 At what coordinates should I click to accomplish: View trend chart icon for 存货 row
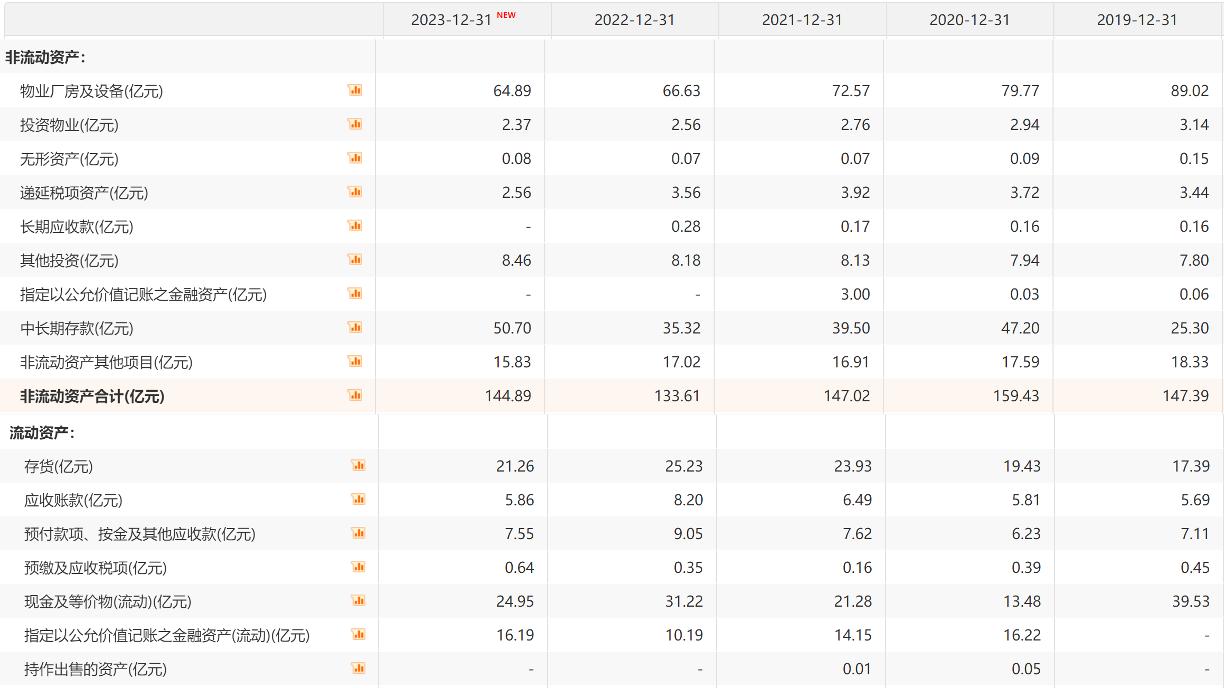pos(359,466)
